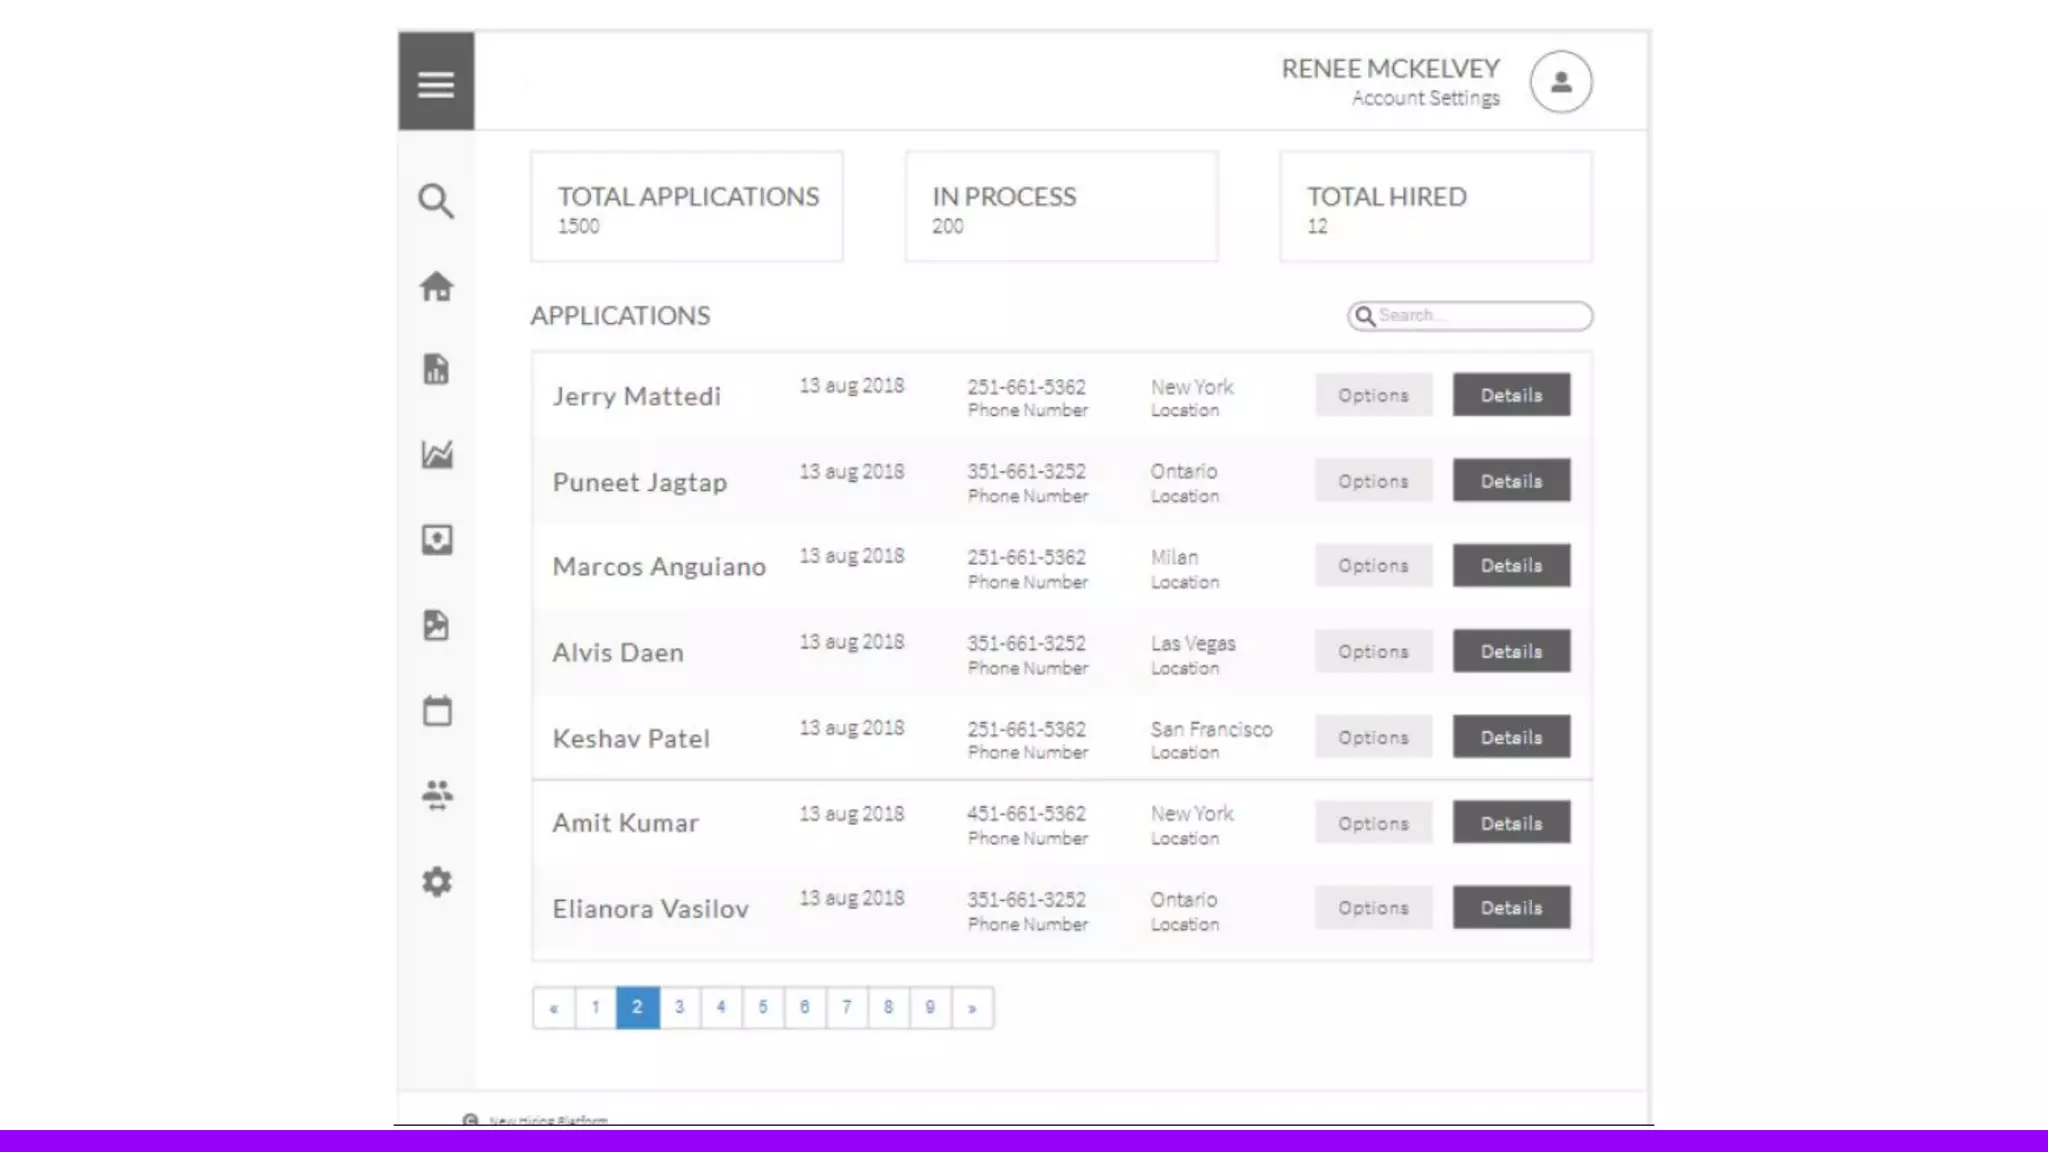This screenshot has height=1152, width=2048.
Task: Go to page 3 in pagination
Action: pos(679,1007)
